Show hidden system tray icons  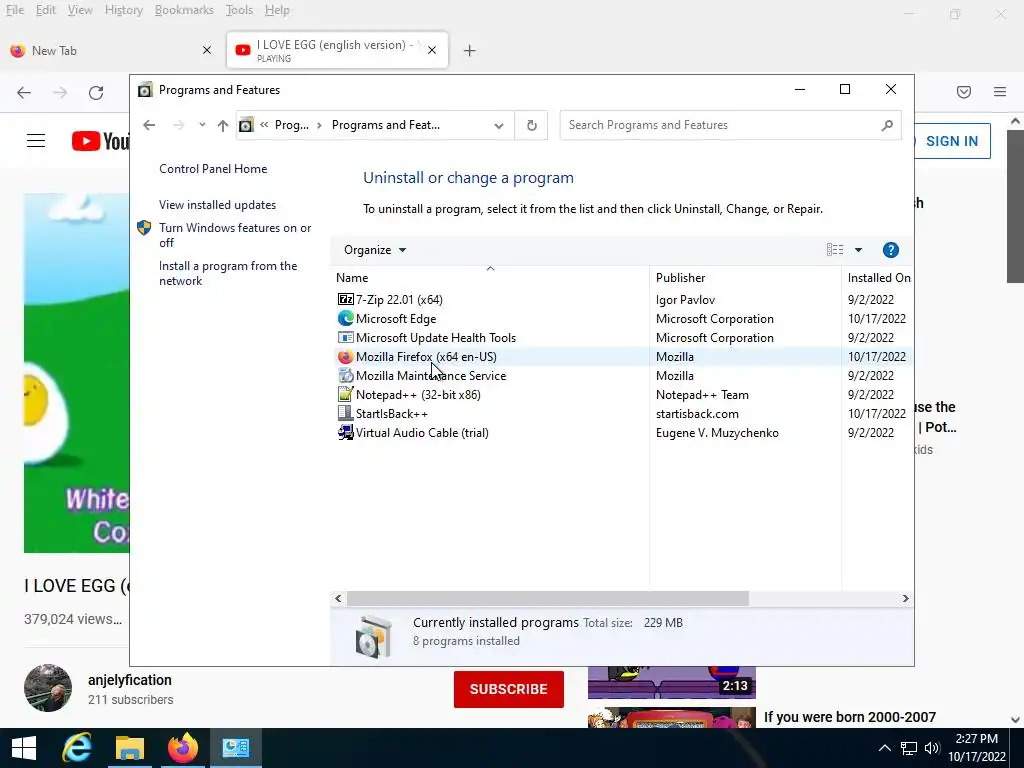(884, 748)
